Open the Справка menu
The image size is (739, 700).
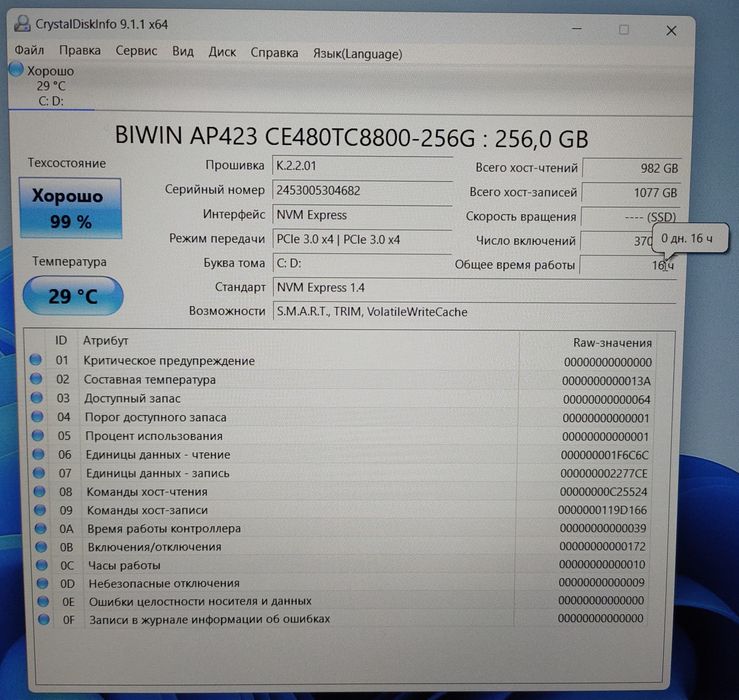(274, 53)
